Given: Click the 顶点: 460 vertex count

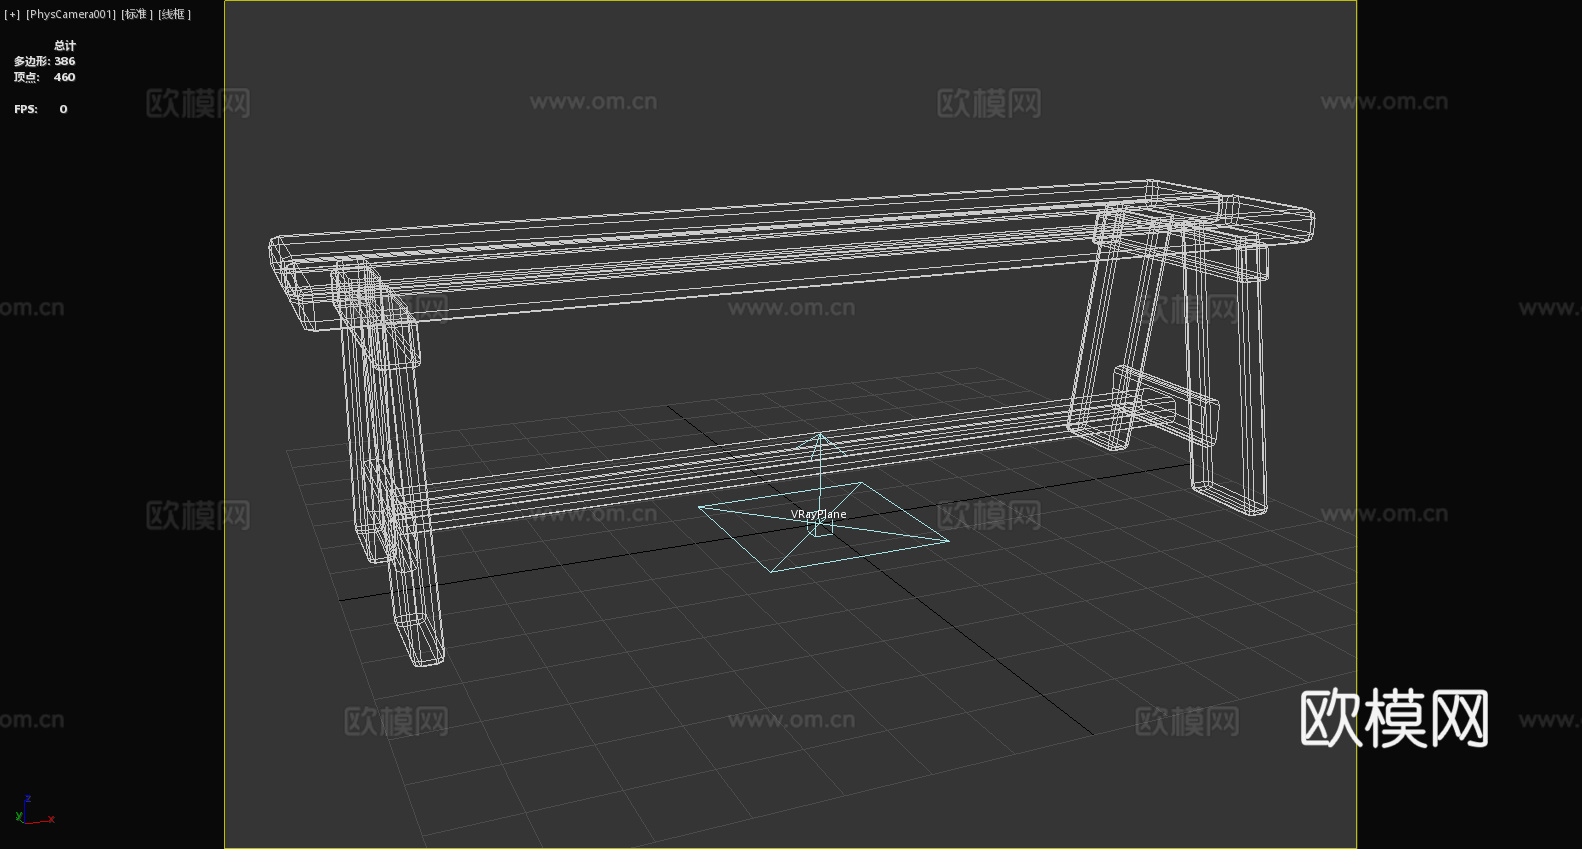Looking at the screenshot, I should click(x=44, y=77).
